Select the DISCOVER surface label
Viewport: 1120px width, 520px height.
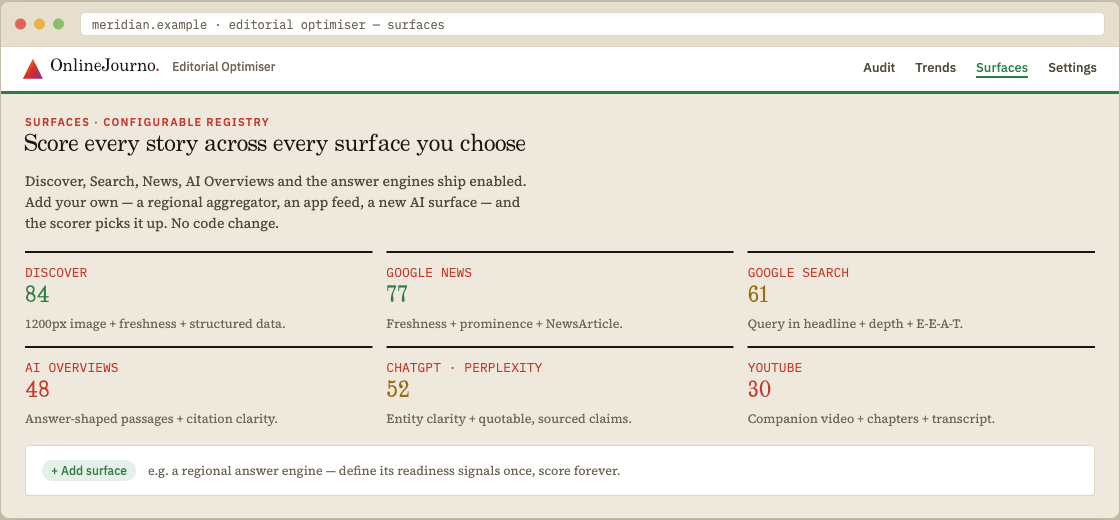pos(56,273)
